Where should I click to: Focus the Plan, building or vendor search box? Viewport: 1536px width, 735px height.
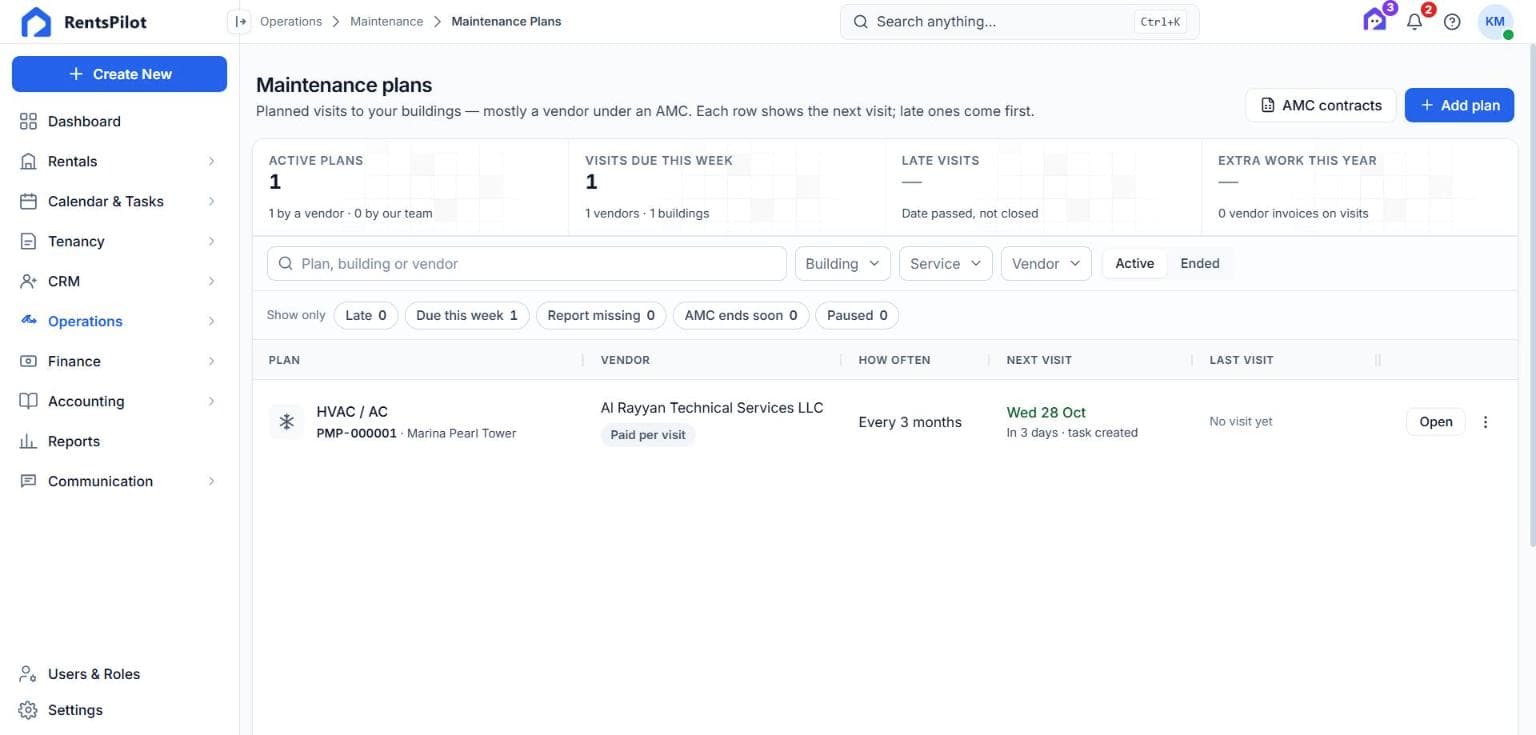527,264
